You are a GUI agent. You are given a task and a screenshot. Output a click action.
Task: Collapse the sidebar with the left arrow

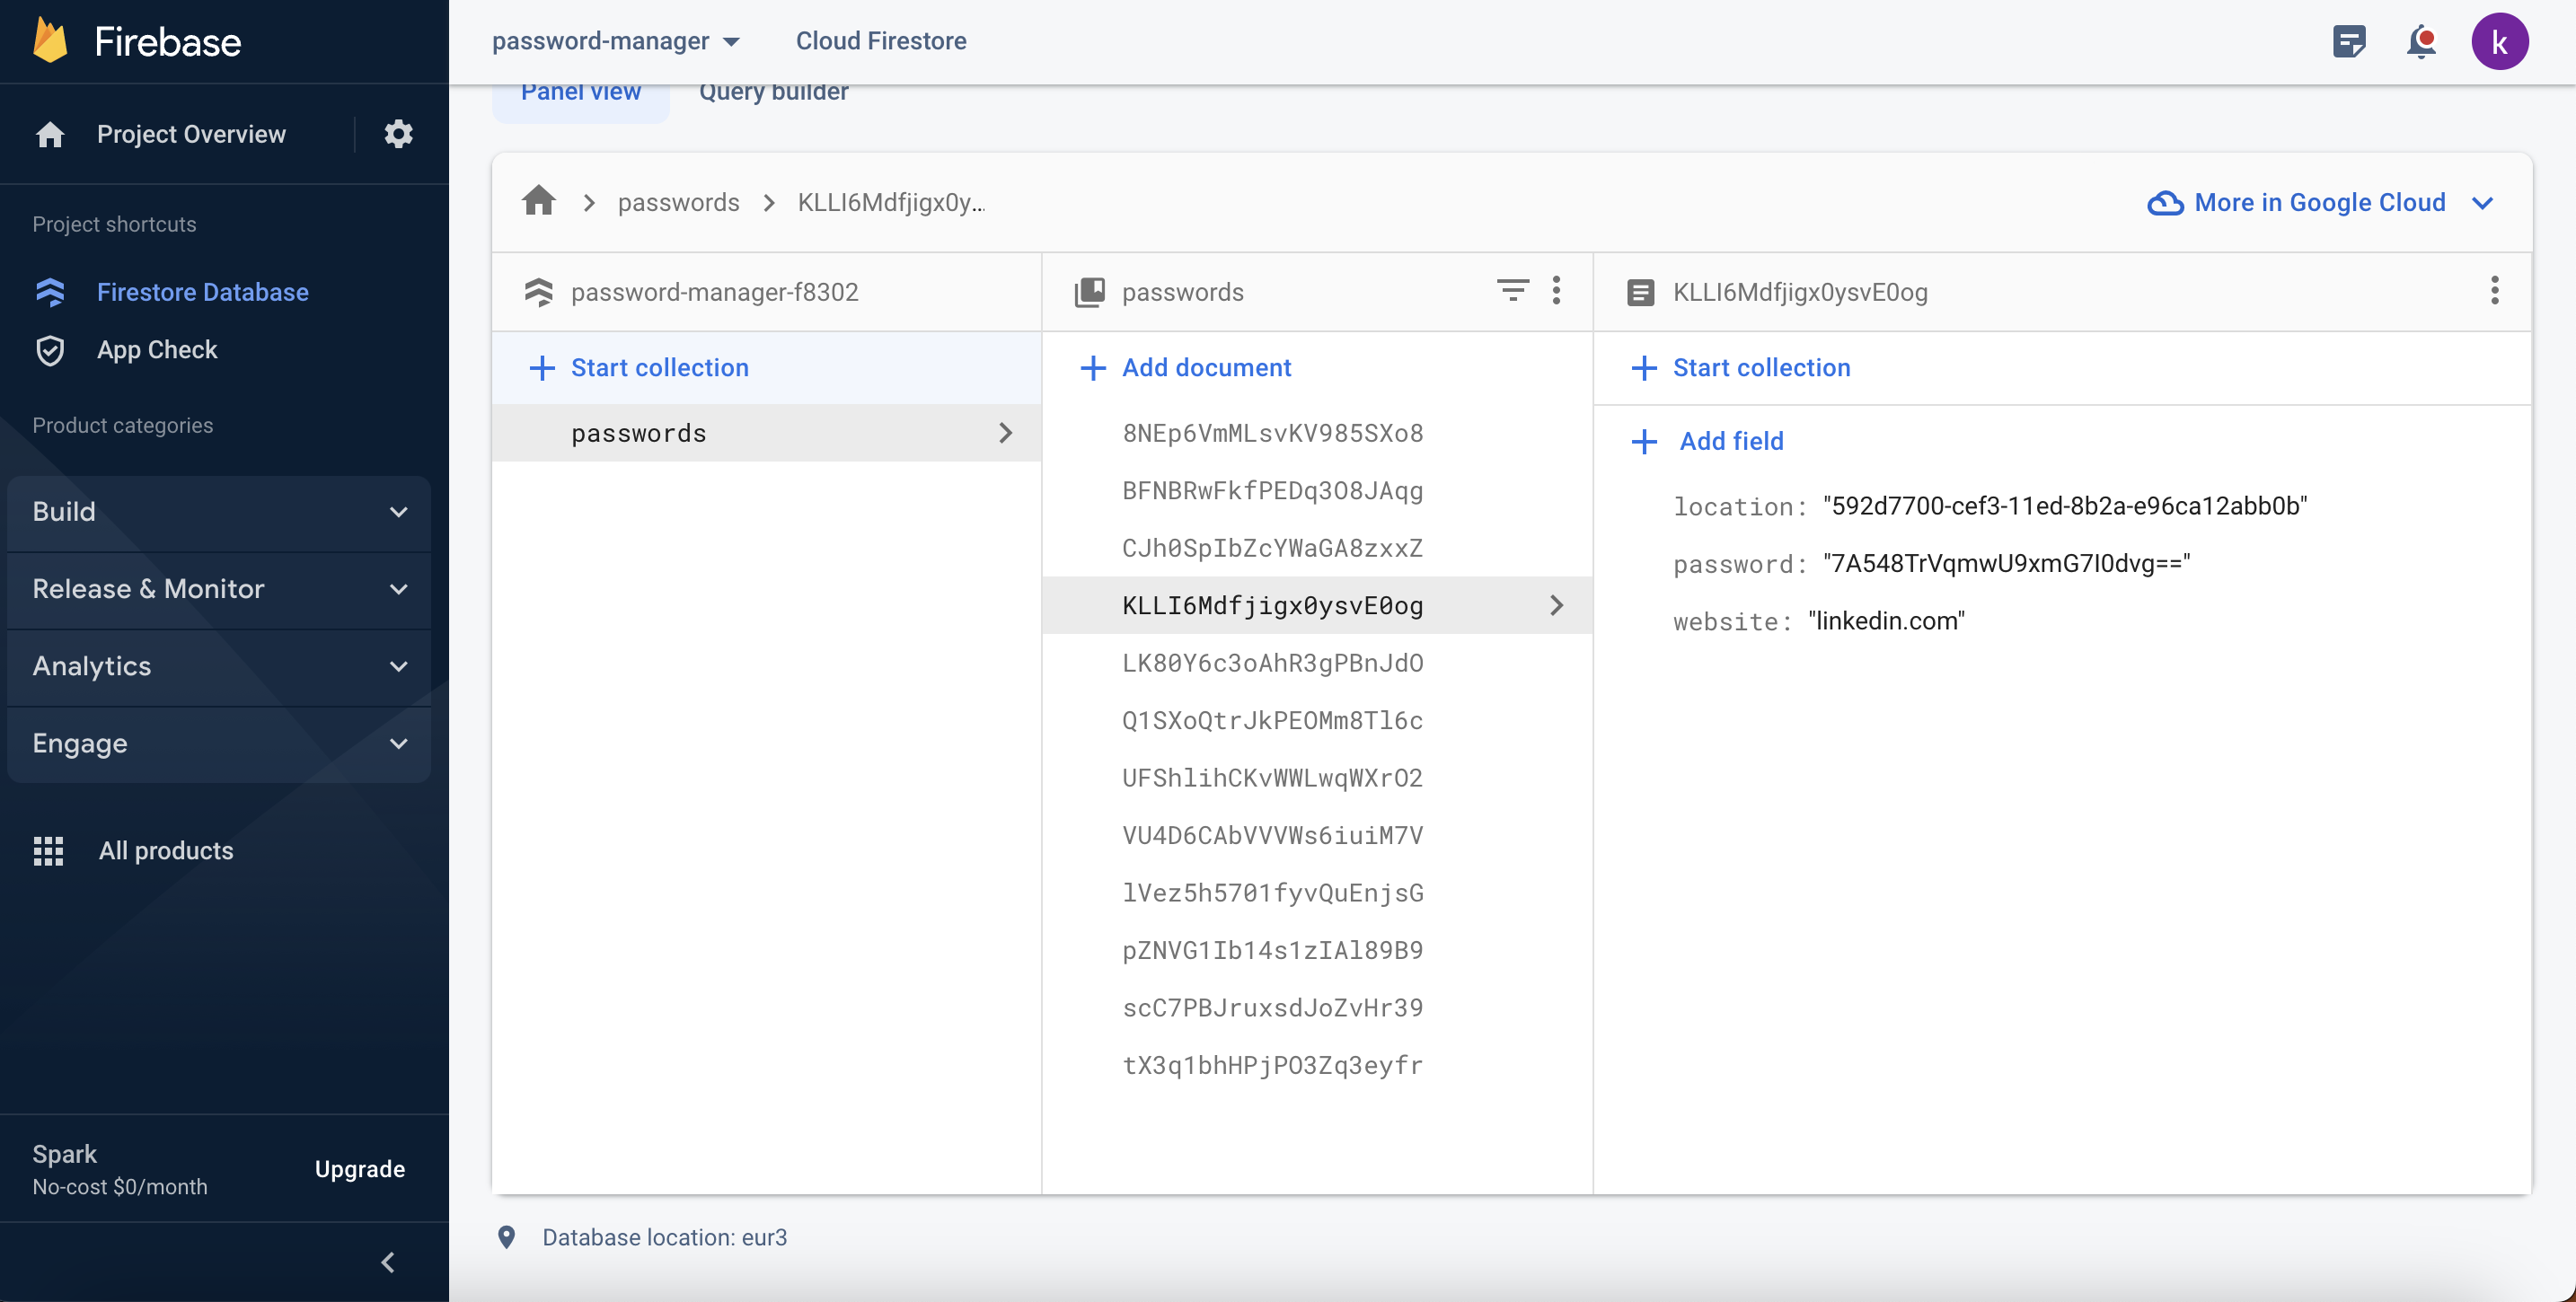pos(388,1262)
